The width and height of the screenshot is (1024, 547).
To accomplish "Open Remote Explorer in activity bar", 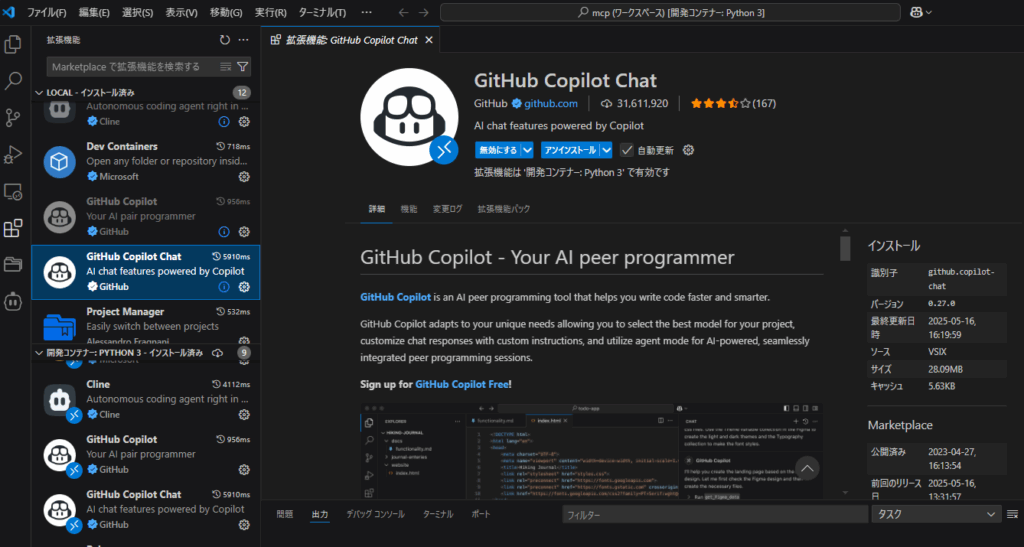I will coord(13,191).
